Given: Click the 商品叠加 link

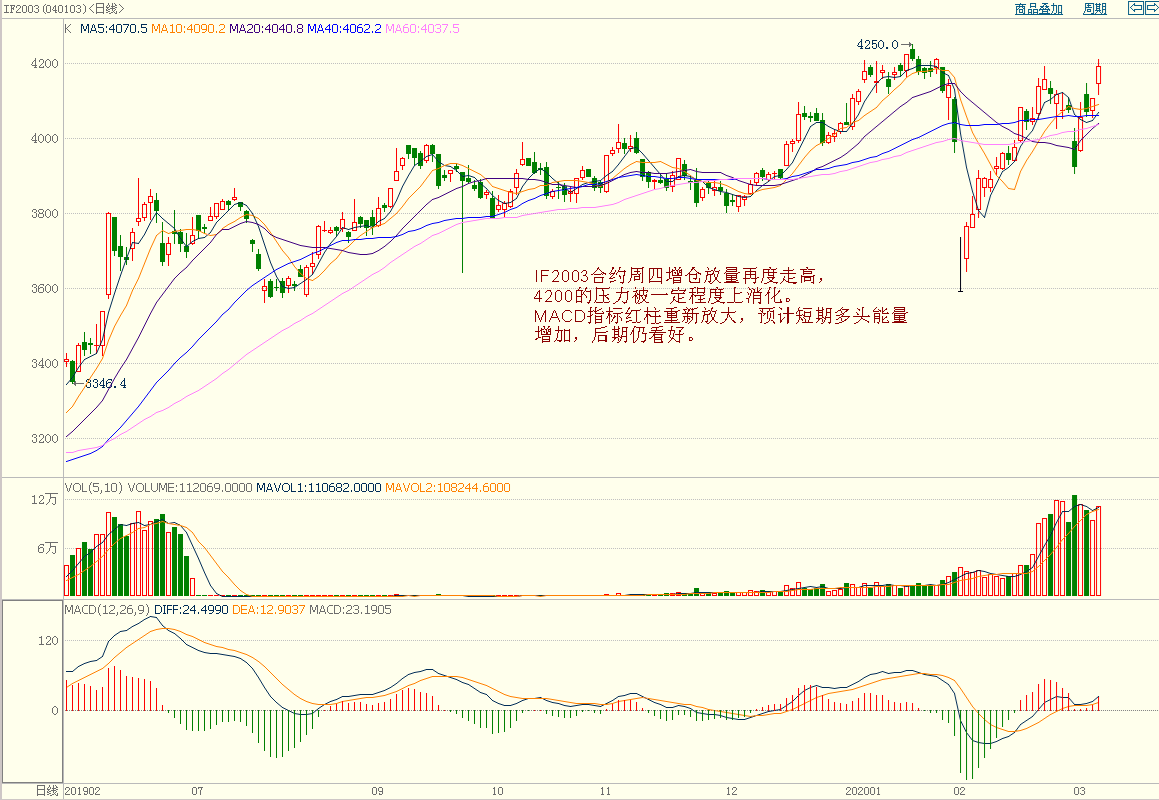Looking at the screenshot, I should [1038, 9].
